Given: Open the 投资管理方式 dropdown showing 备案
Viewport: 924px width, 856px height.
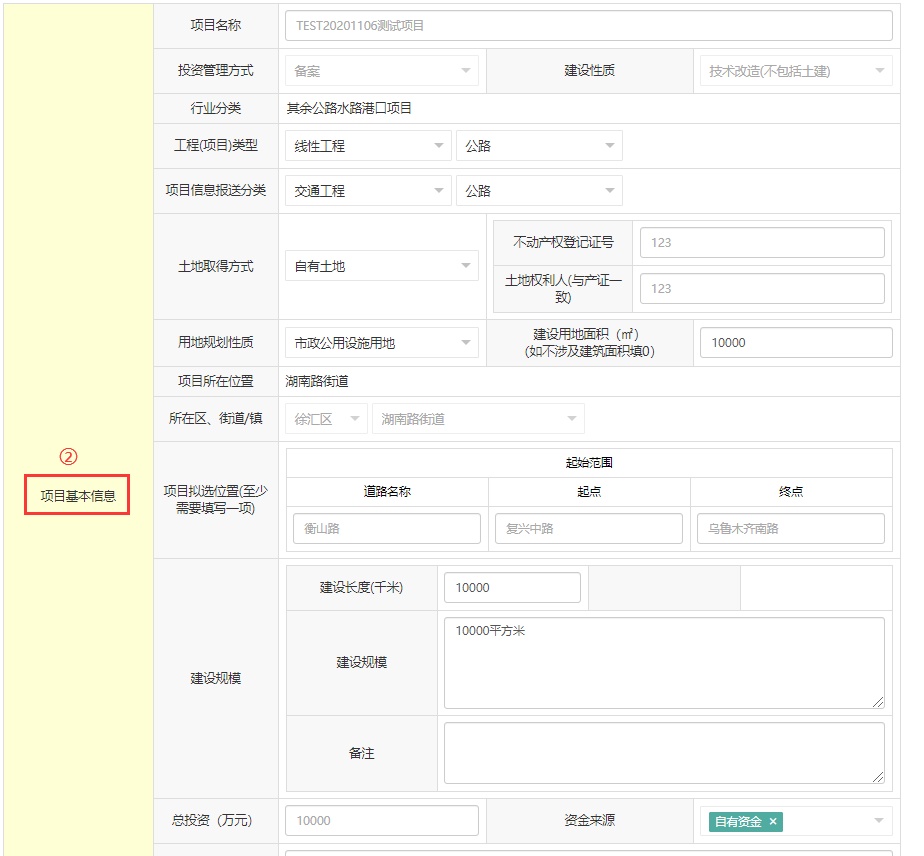Looking at the screenshot, I should pos(381,71).
